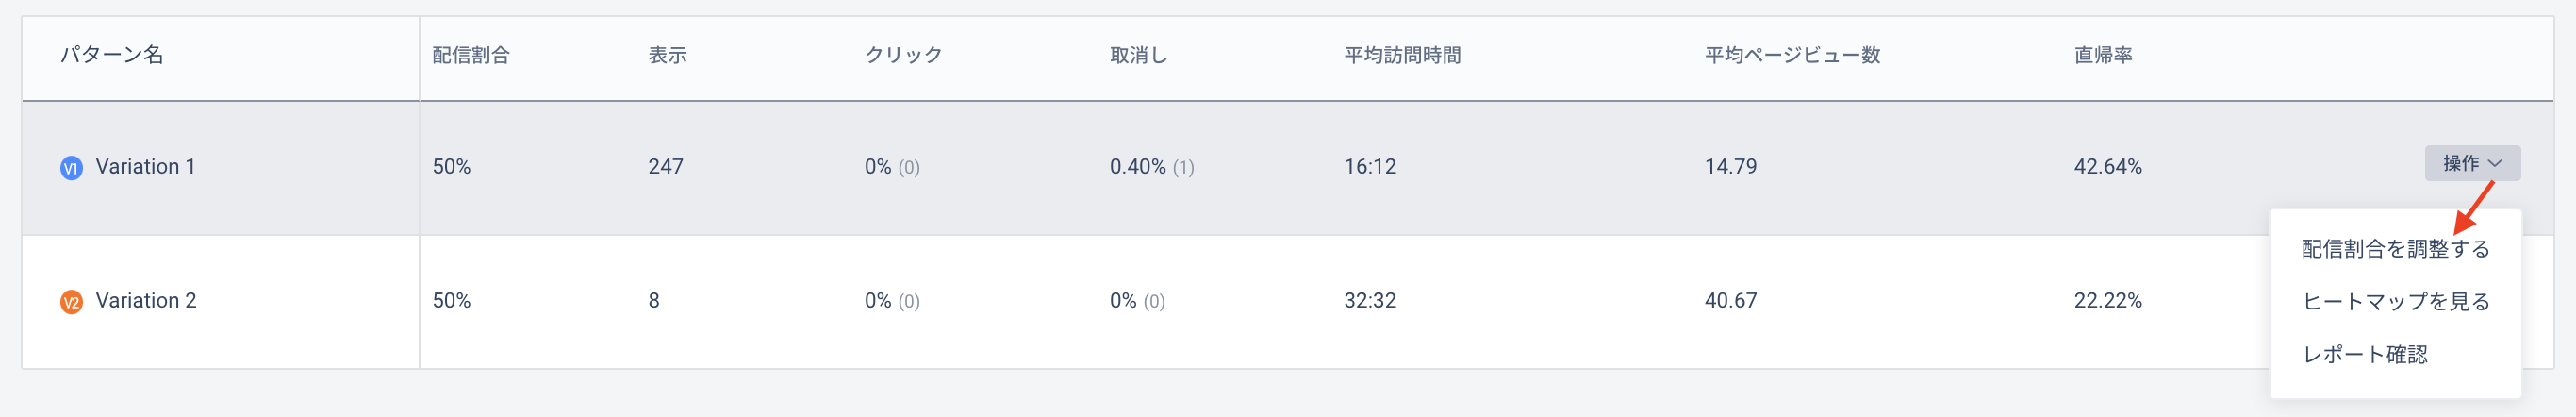Click the 表示 column header
Screen dimensions: 2576x417
pyautogui.click(x=667, y=55)
